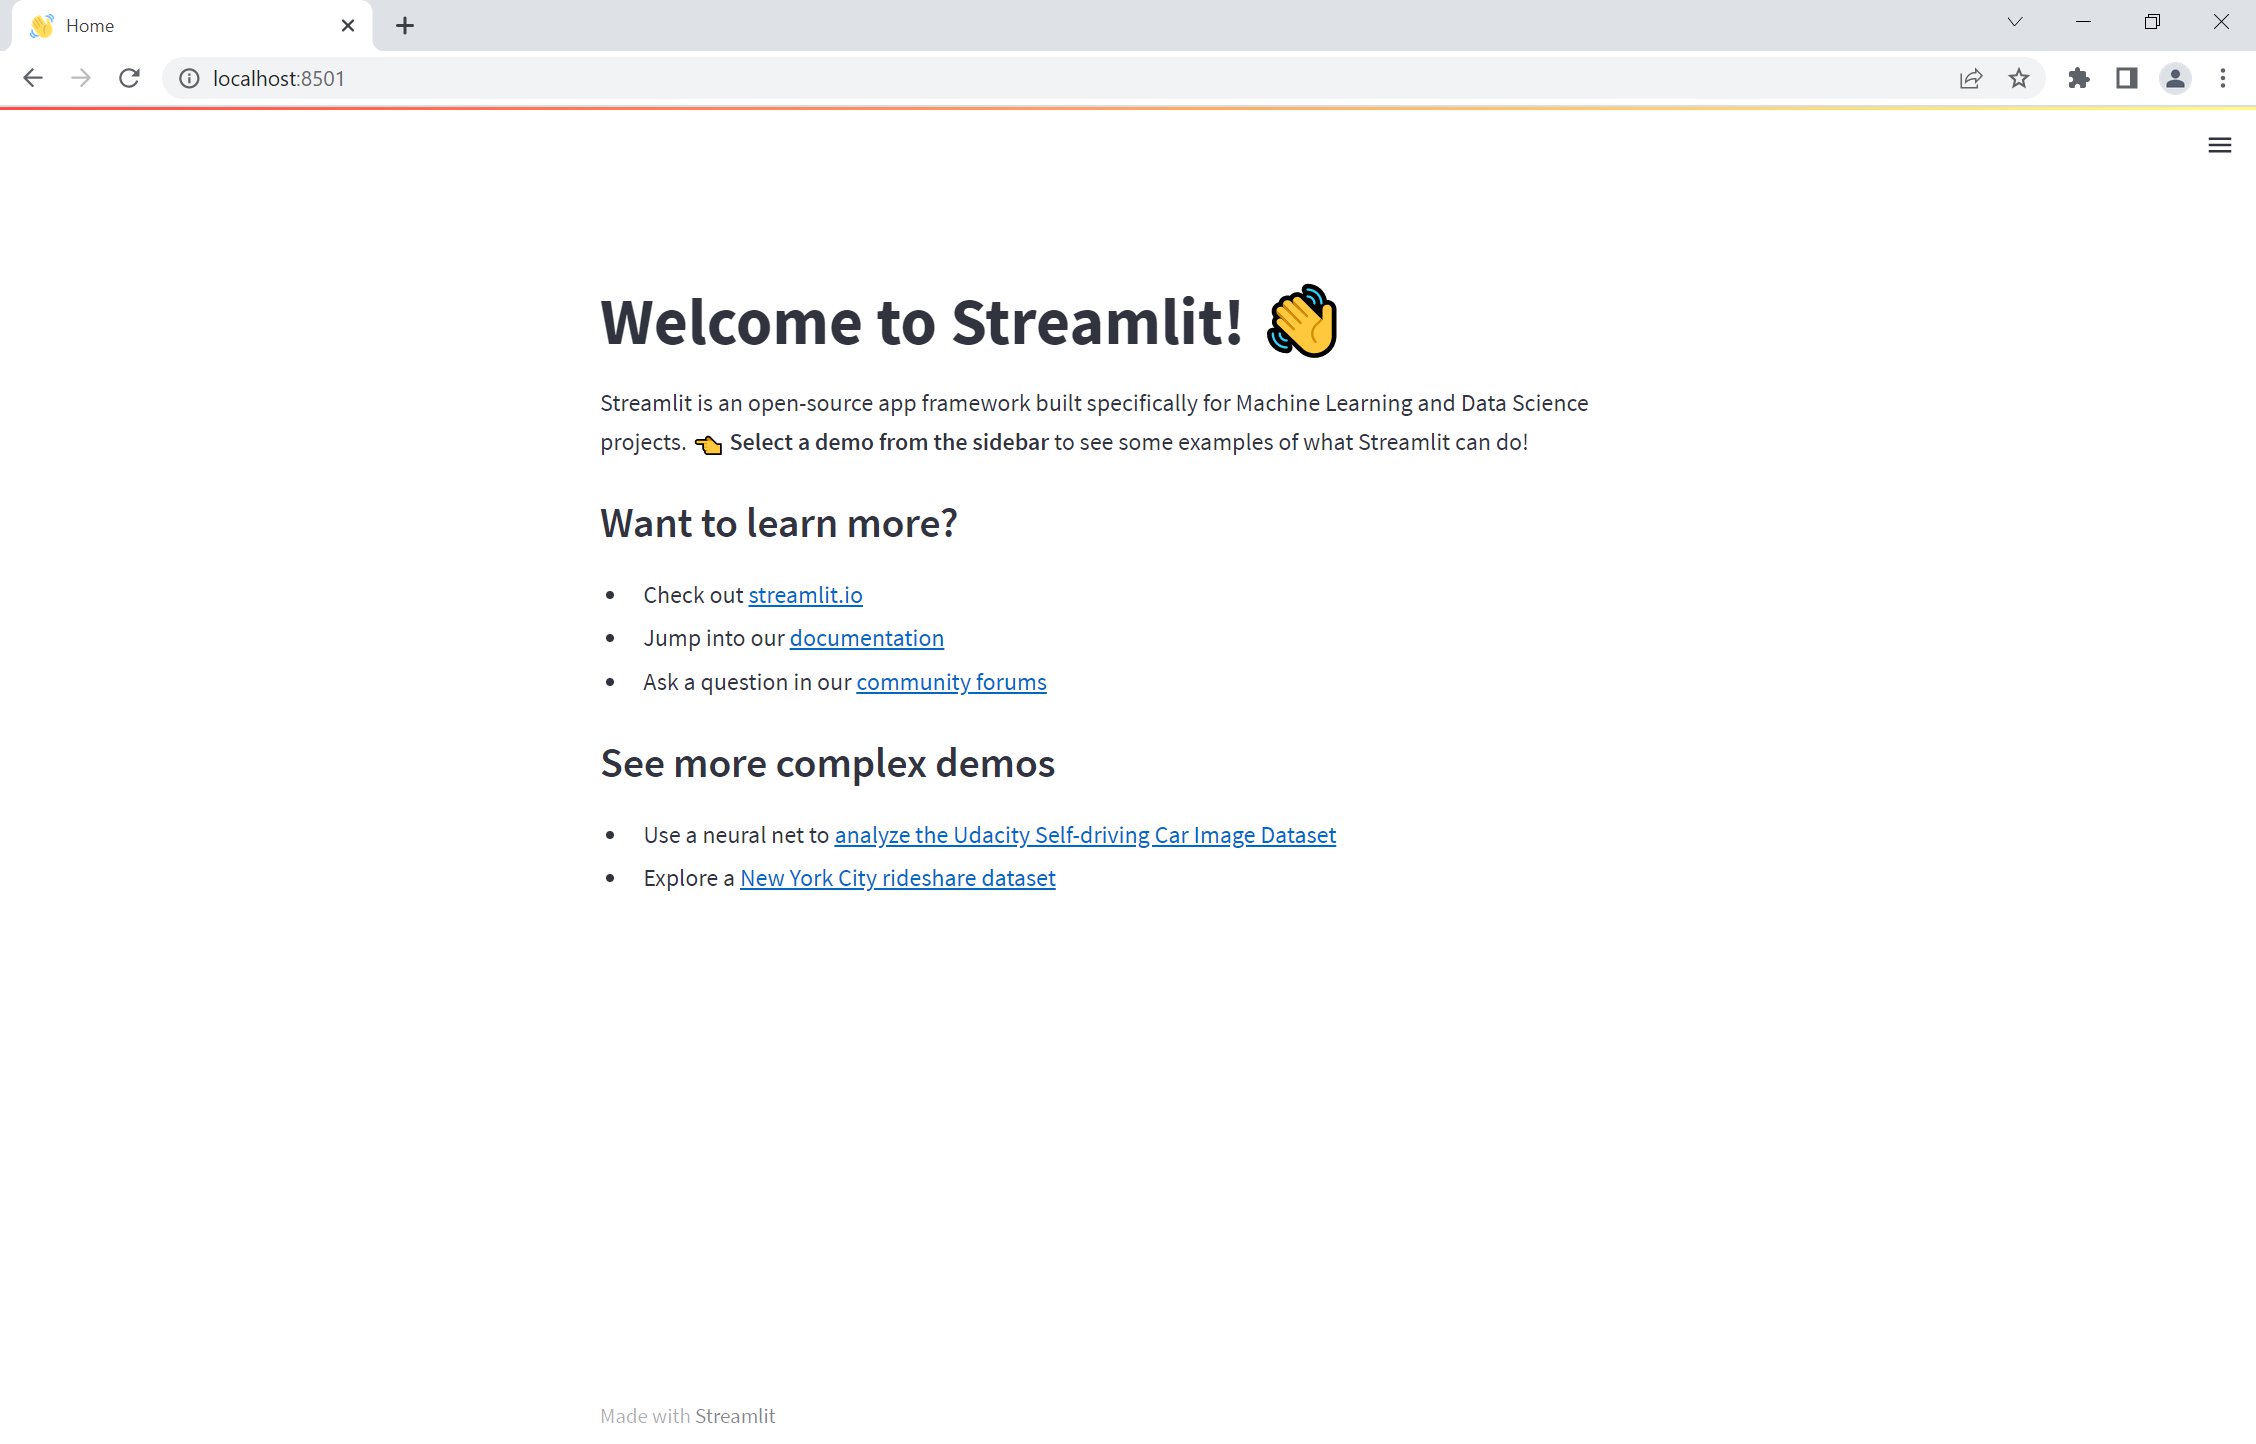Click the browser back arrow
The width and height of the screenshot is (2256, 1444).
pos(33,78)
